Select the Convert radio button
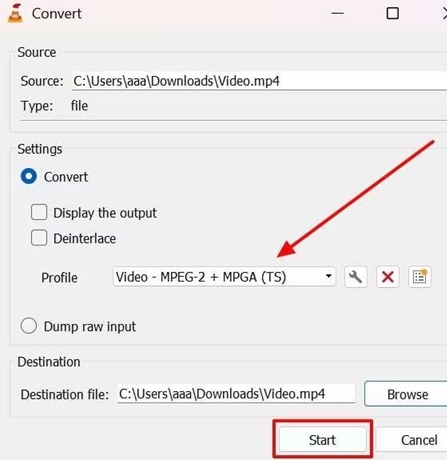This screenshot has width=447, height=460. tap(29, 176)
